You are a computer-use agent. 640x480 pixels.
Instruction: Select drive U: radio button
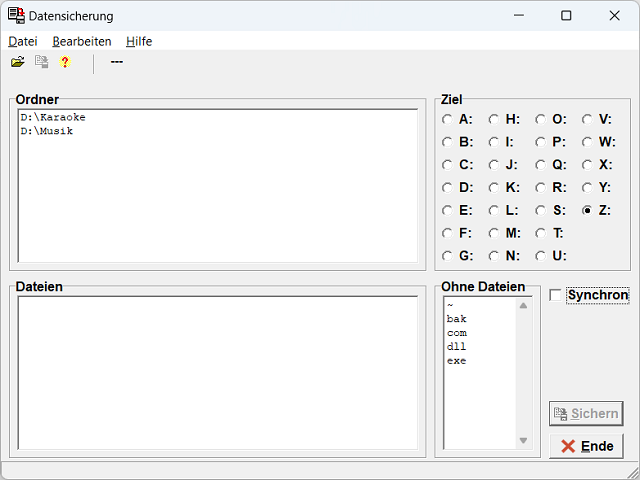(540, 255)
